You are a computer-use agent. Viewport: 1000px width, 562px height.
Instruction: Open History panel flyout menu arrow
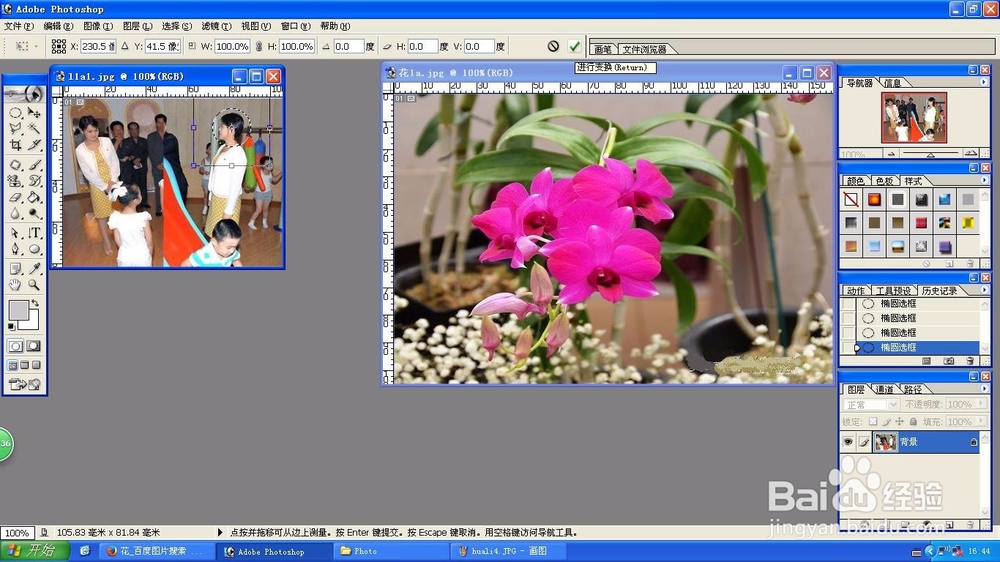point(983,290)
